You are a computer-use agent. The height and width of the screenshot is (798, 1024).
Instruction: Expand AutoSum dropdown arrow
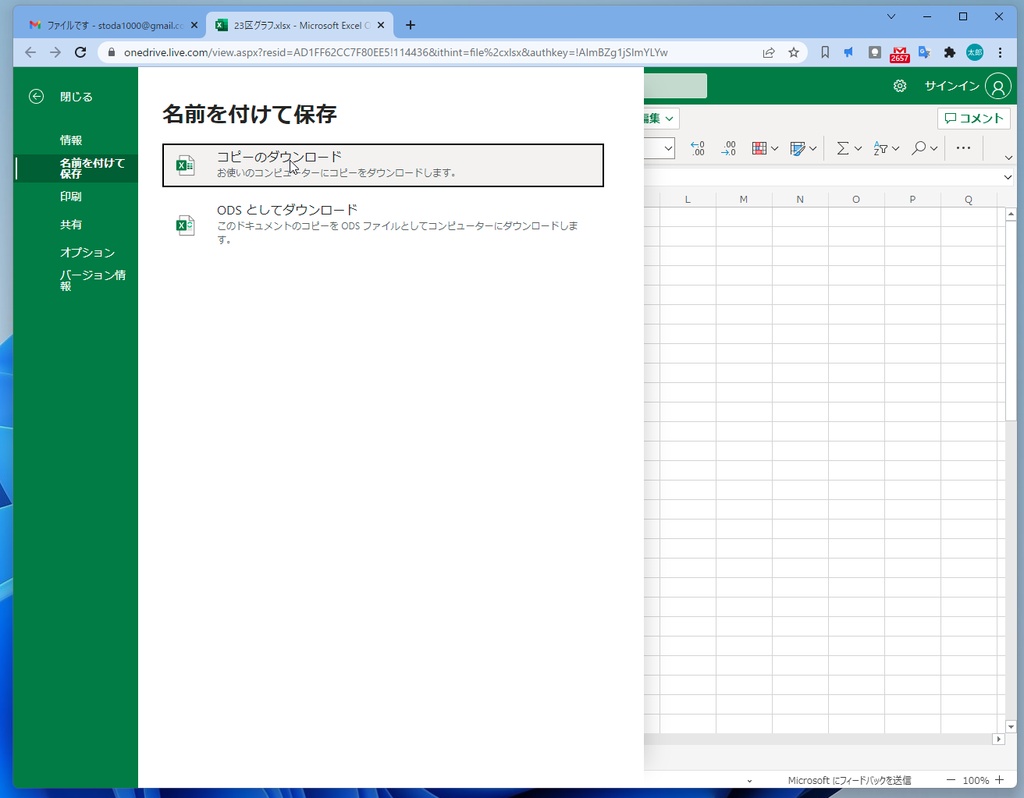tap(858, 149)
